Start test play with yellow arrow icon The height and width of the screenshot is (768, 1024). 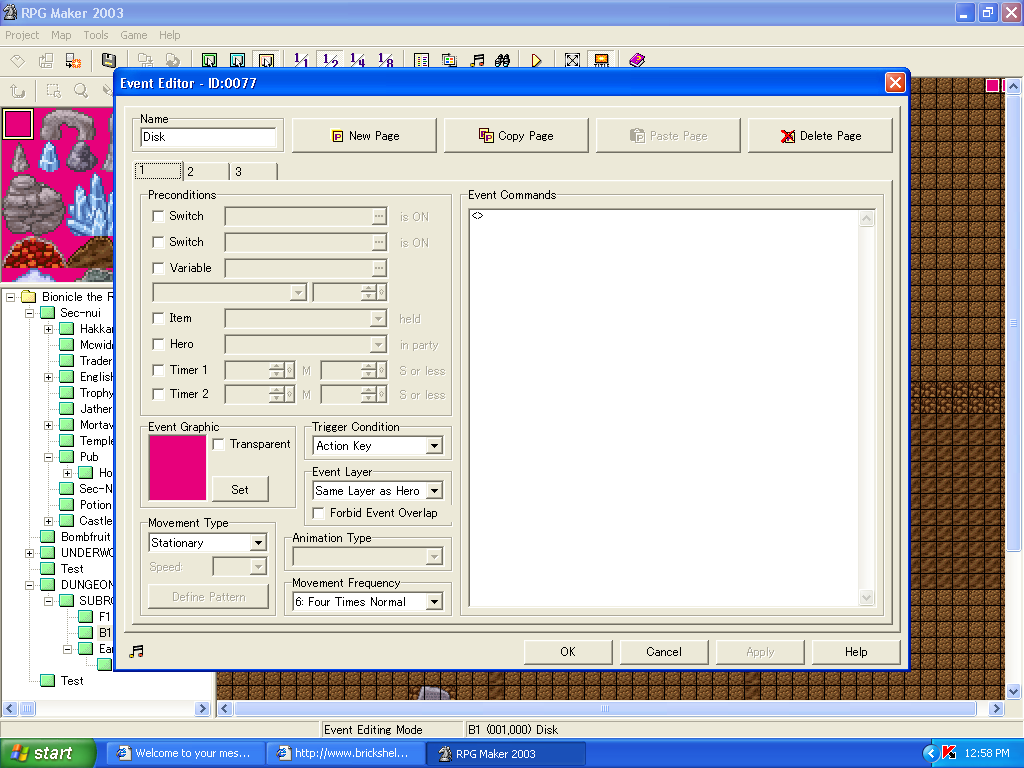(x=536, y=61)
